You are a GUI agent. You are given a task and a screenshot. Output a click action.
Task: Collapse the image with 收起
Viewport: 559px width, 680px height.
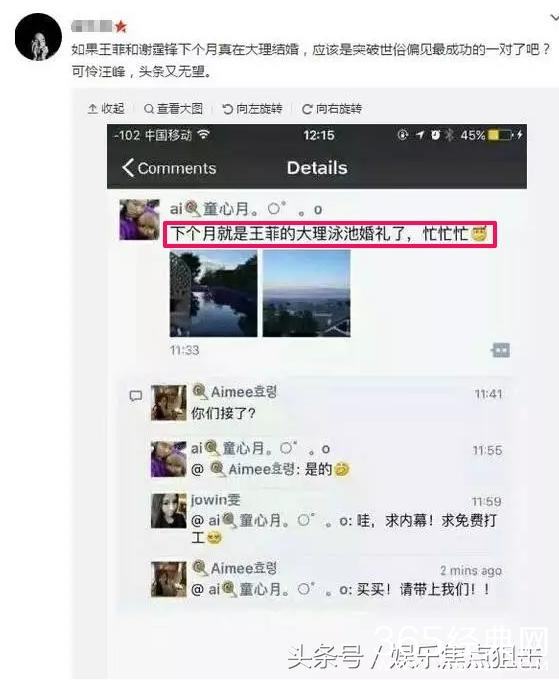click(x=106, y=108)
